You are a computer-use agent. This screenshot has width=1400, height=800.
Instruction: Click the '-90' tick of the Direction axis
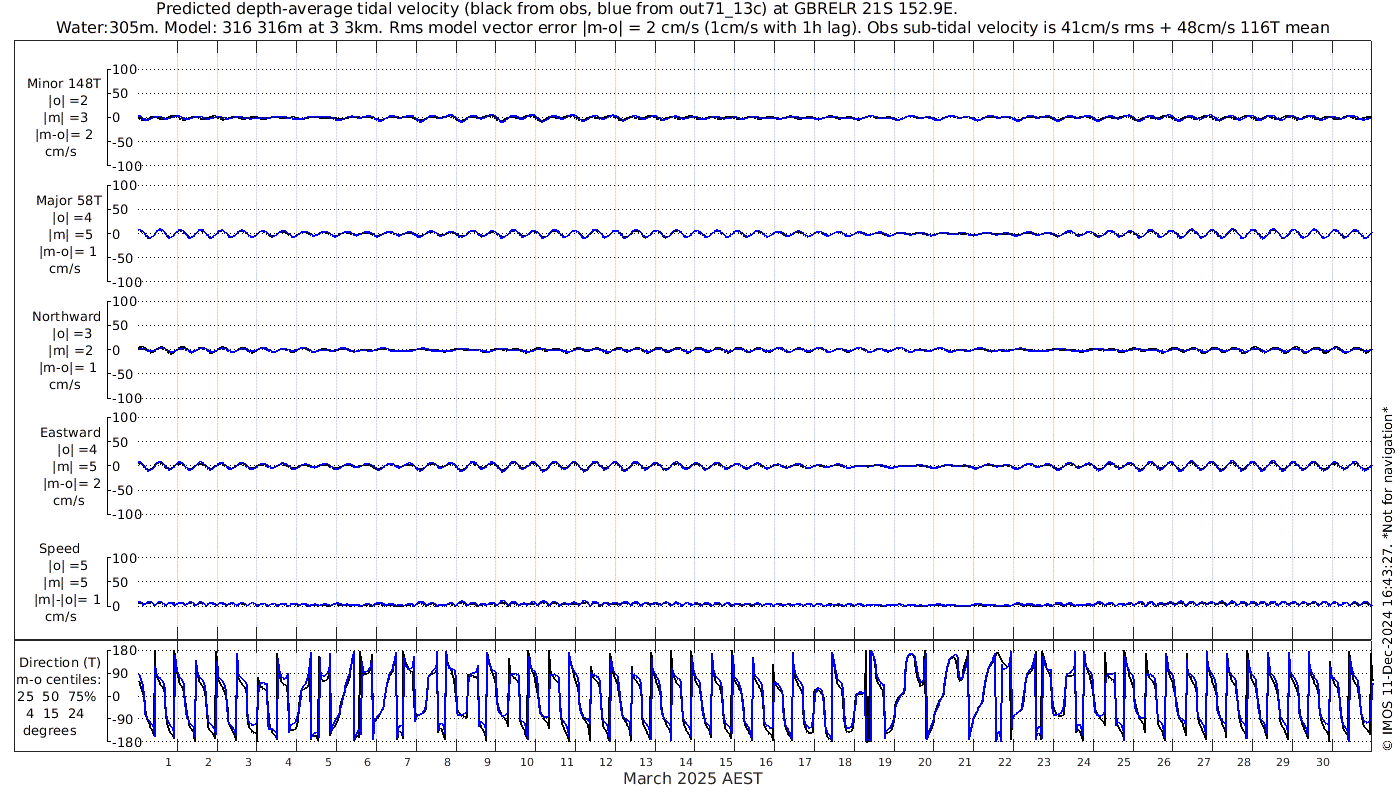click(124, 718)
